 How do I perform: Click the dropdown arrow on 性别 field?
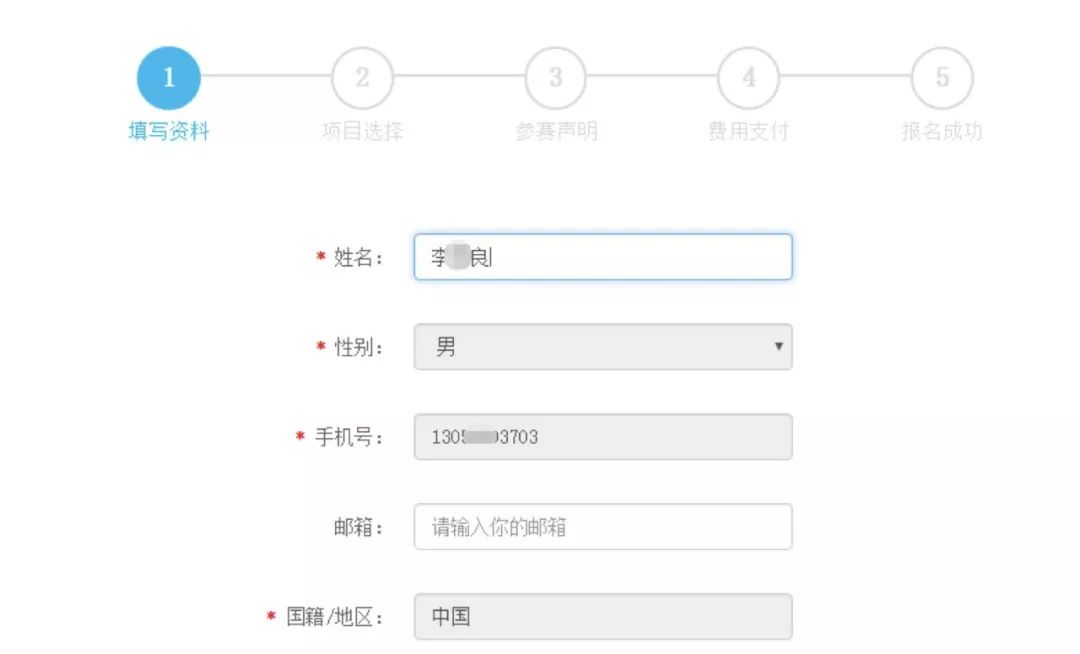pyautogui.click(x=778, y=347)
